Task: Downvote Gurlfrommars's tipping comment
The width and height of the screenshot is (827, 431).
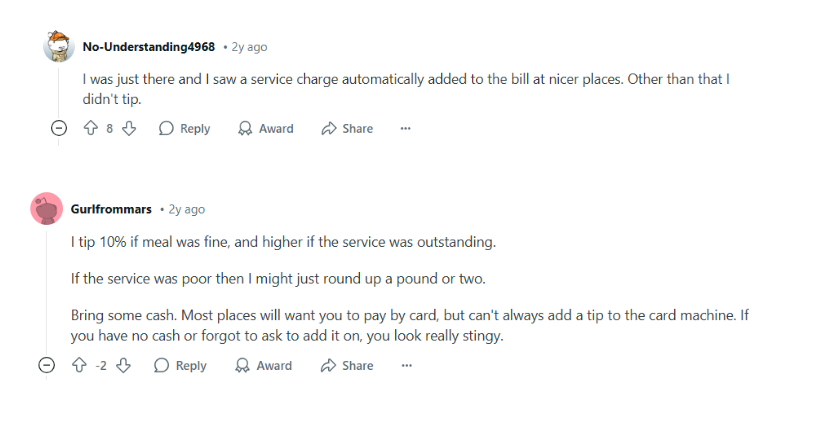Action: [124, 366]
